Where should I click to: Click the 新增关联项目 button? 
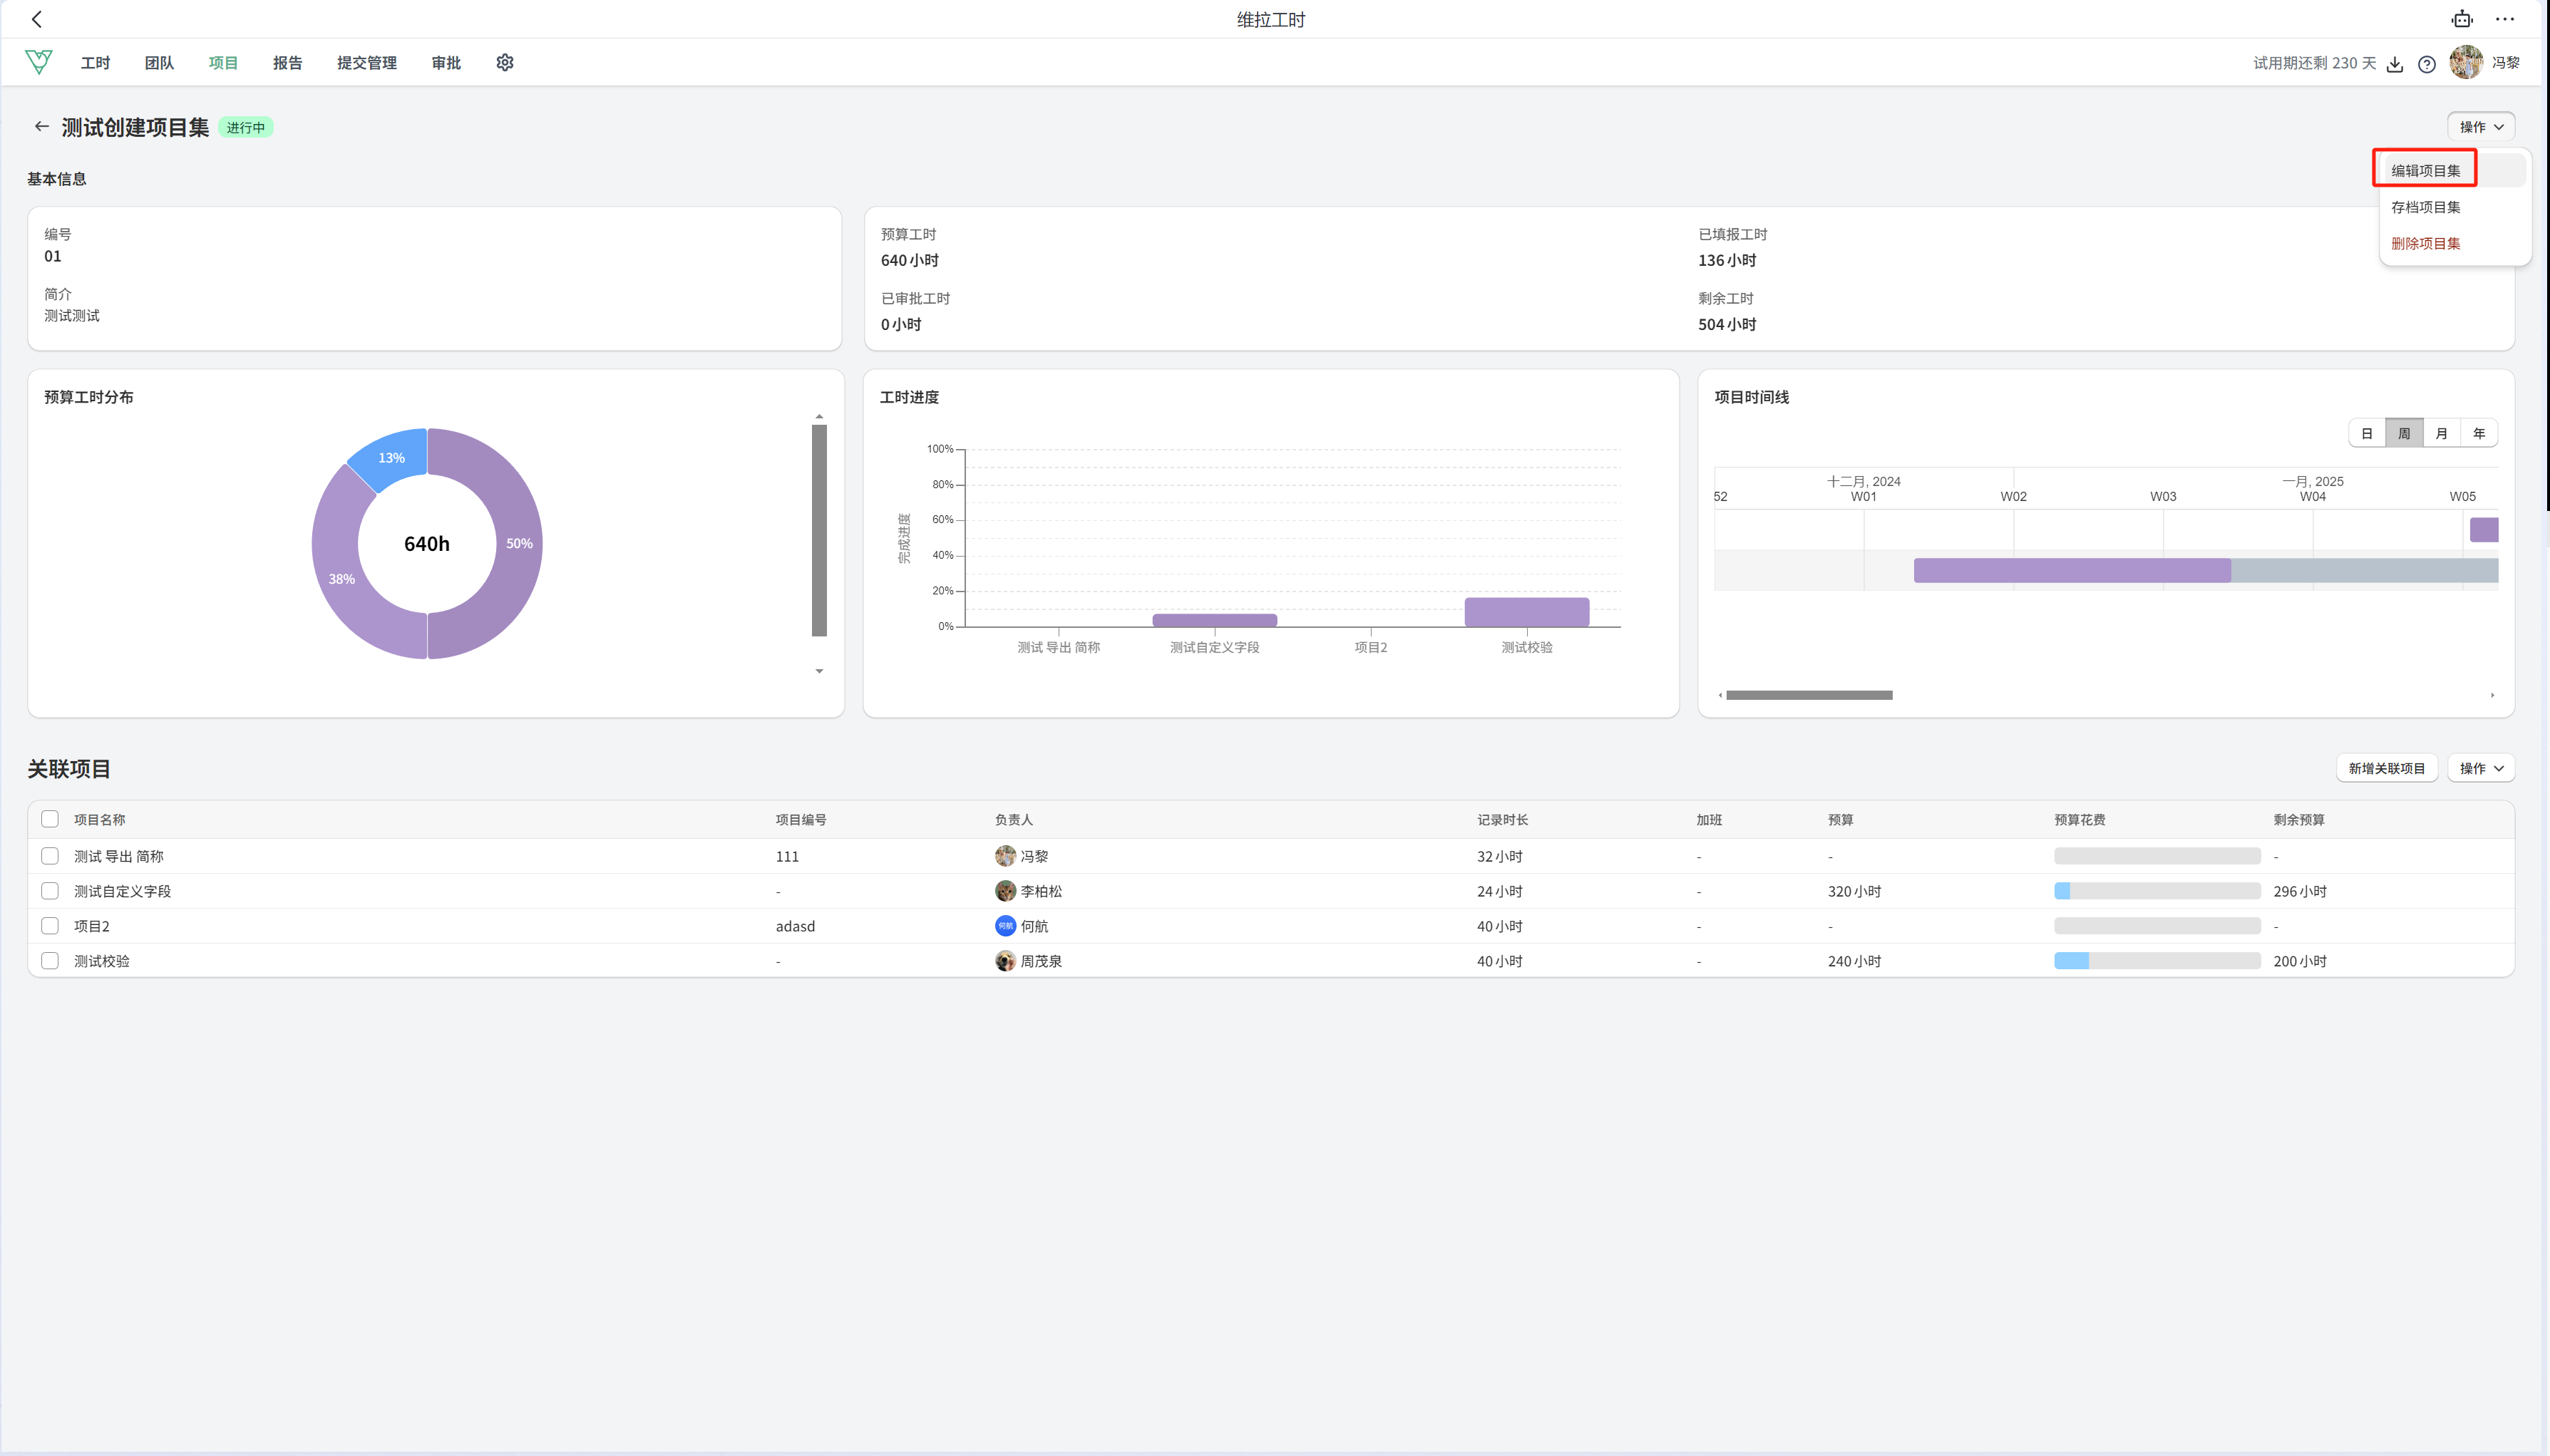[x=2386, y=768]
